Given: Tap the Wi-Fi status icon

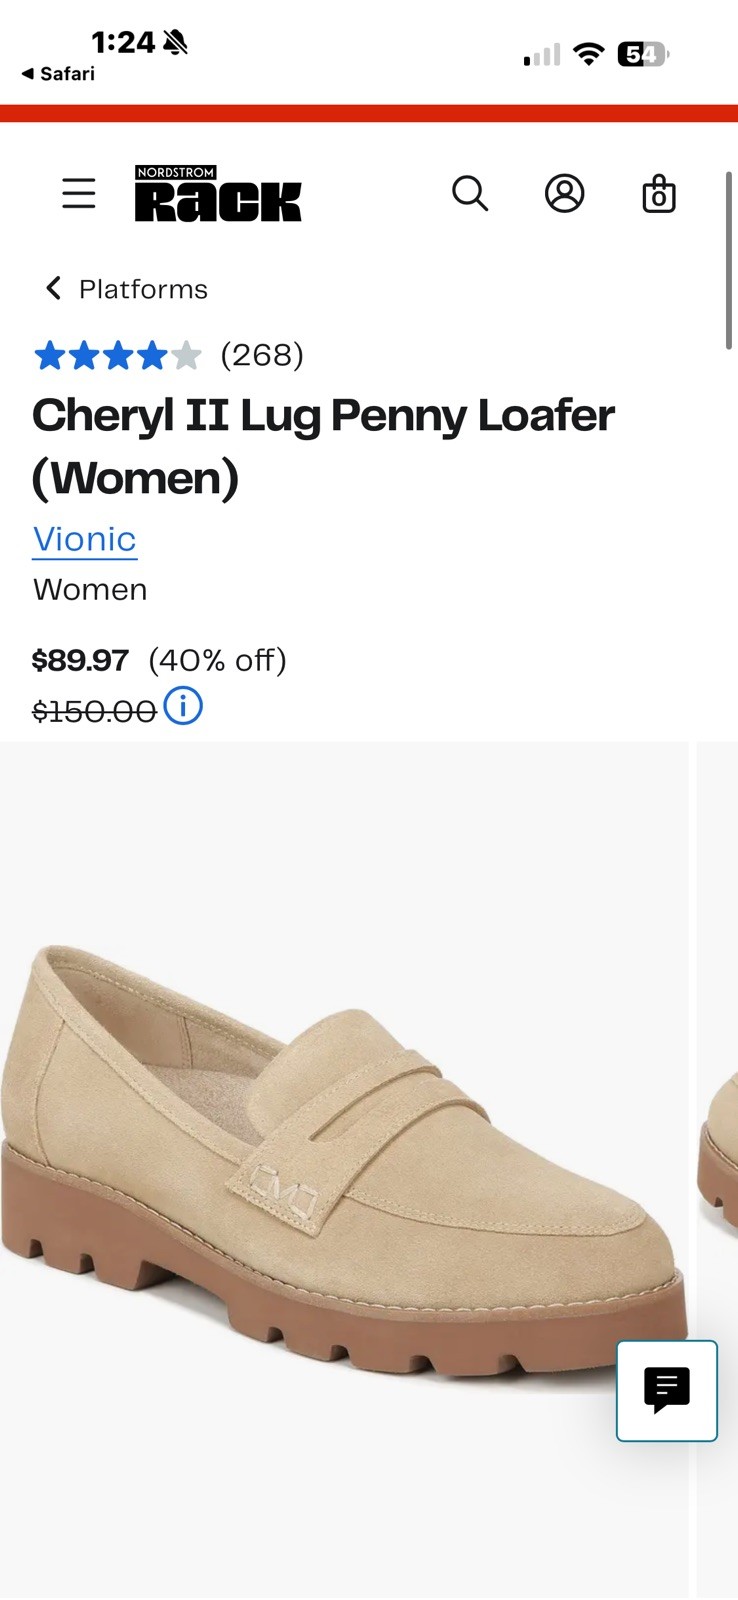Looking at the screenshot, I should tap(589, 54).
